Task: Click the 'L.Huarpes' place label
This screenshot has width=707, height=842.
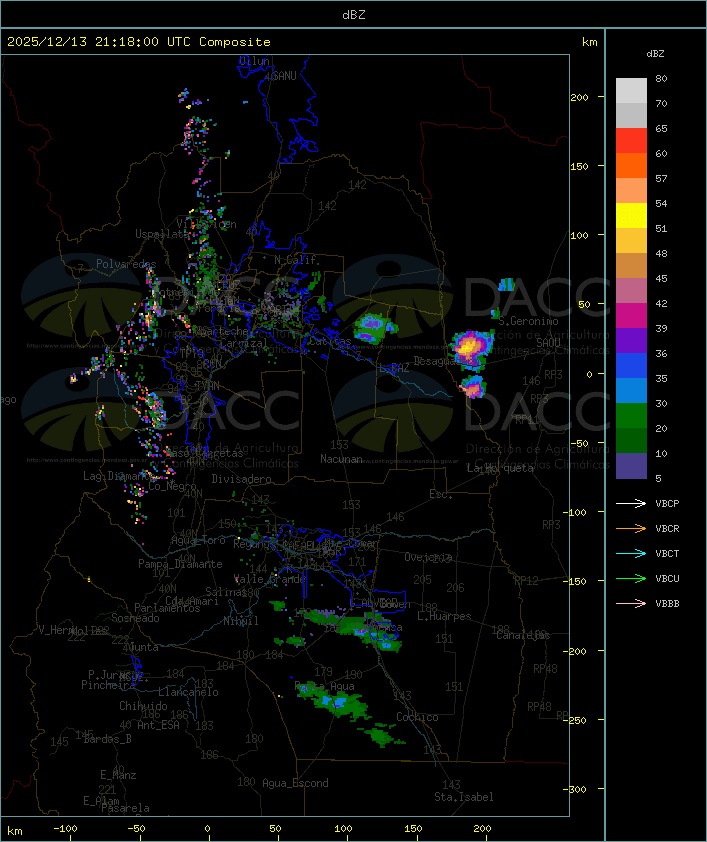Action: (x=444, y=616)
